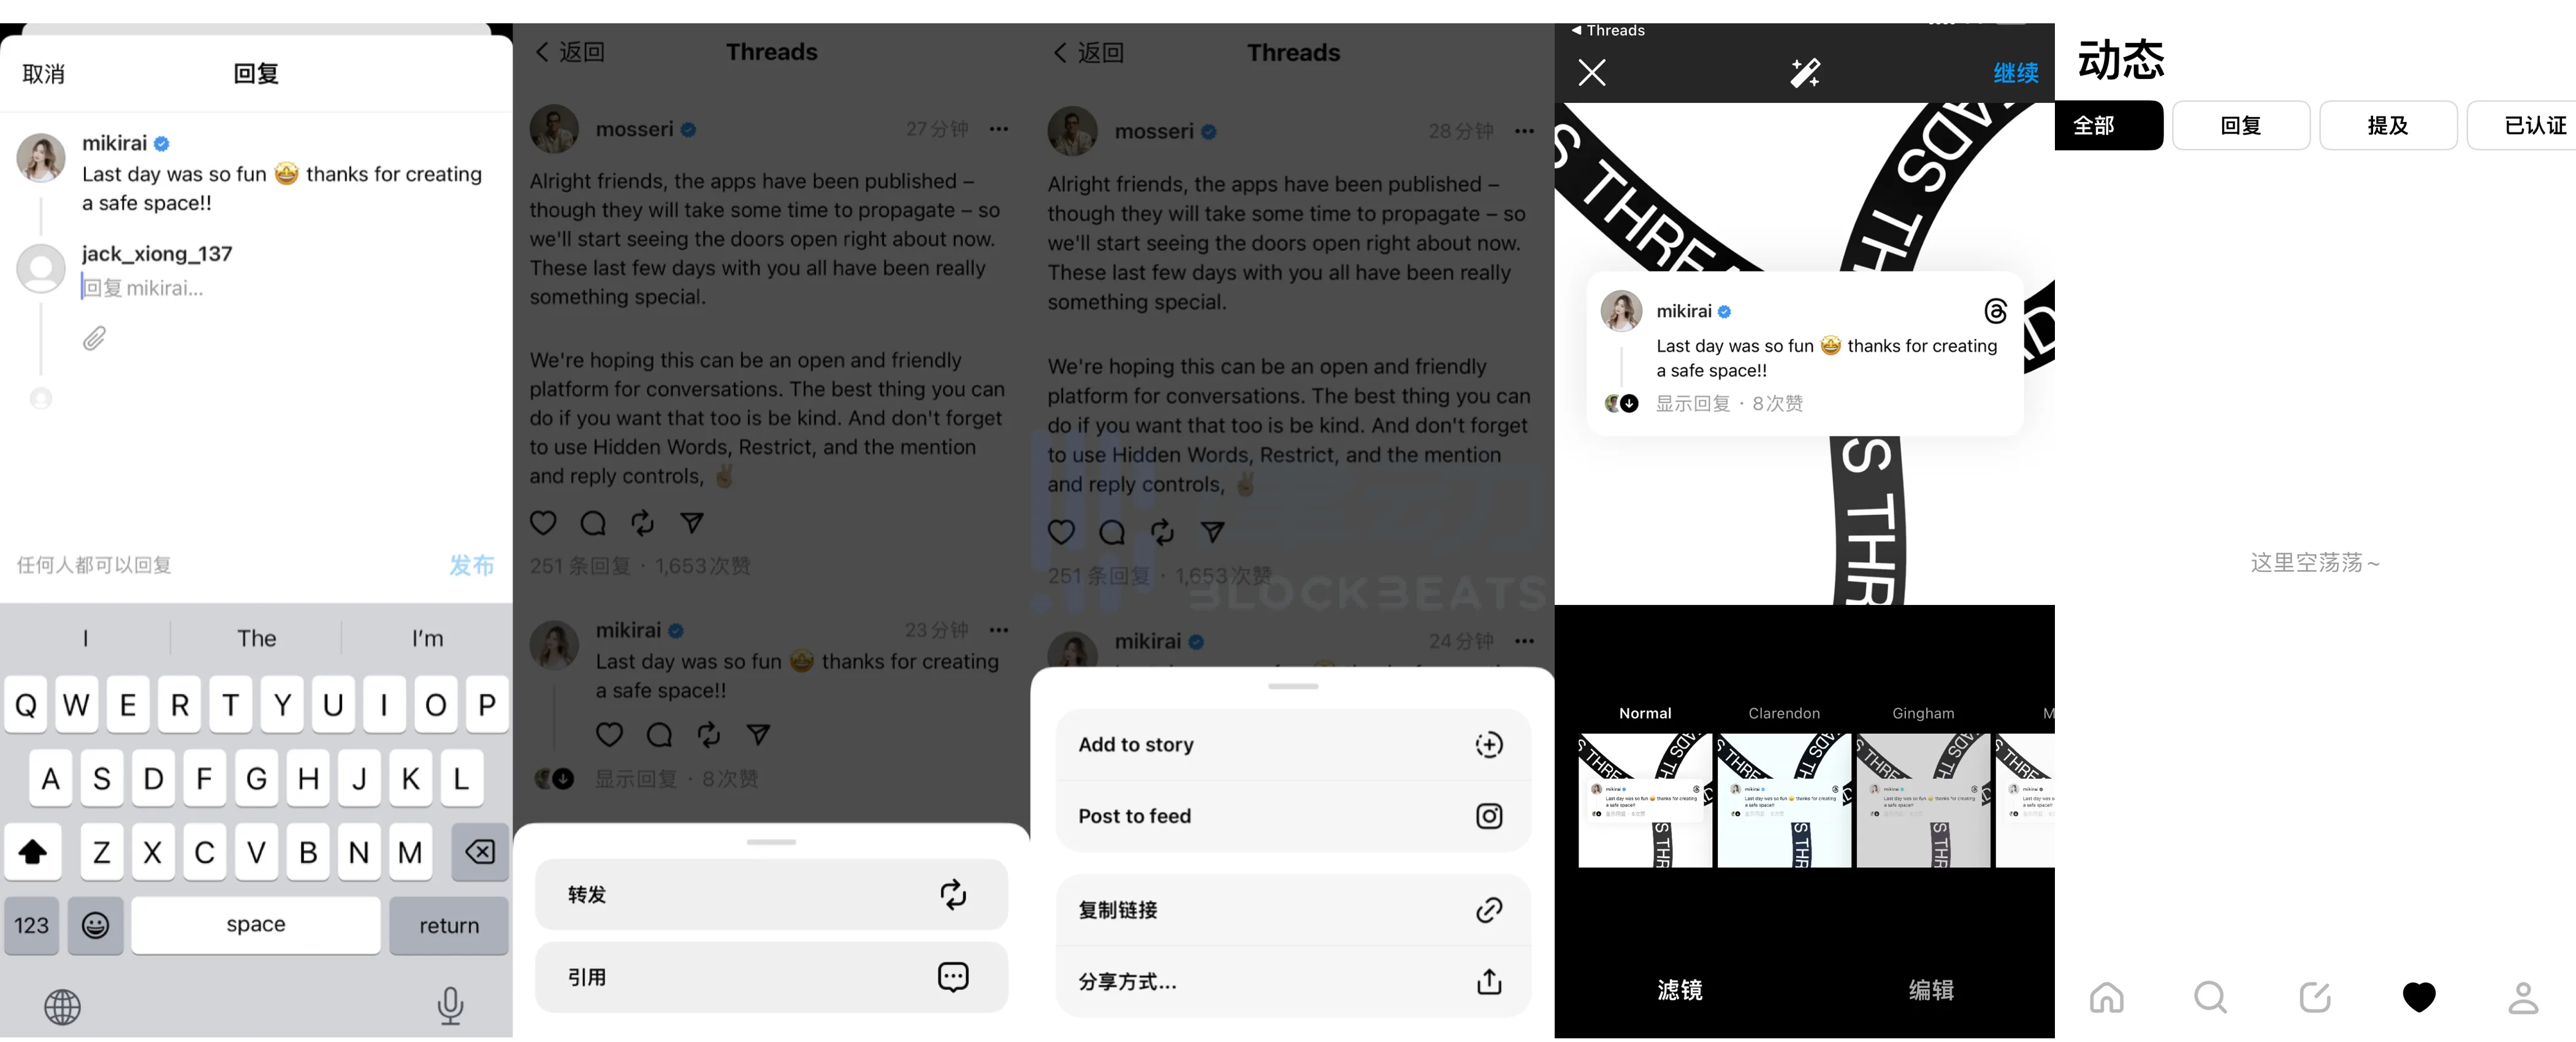
Task: Tap the magic wand edit icon in story editor
Action: coord(1804,72)
